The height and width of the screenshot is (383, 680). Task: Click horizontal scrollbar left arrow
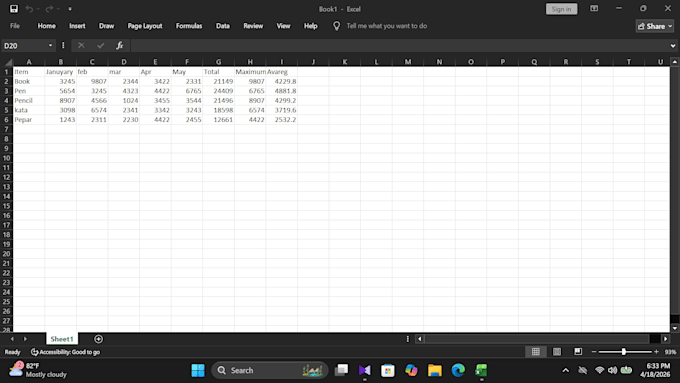tap(419, 339)
